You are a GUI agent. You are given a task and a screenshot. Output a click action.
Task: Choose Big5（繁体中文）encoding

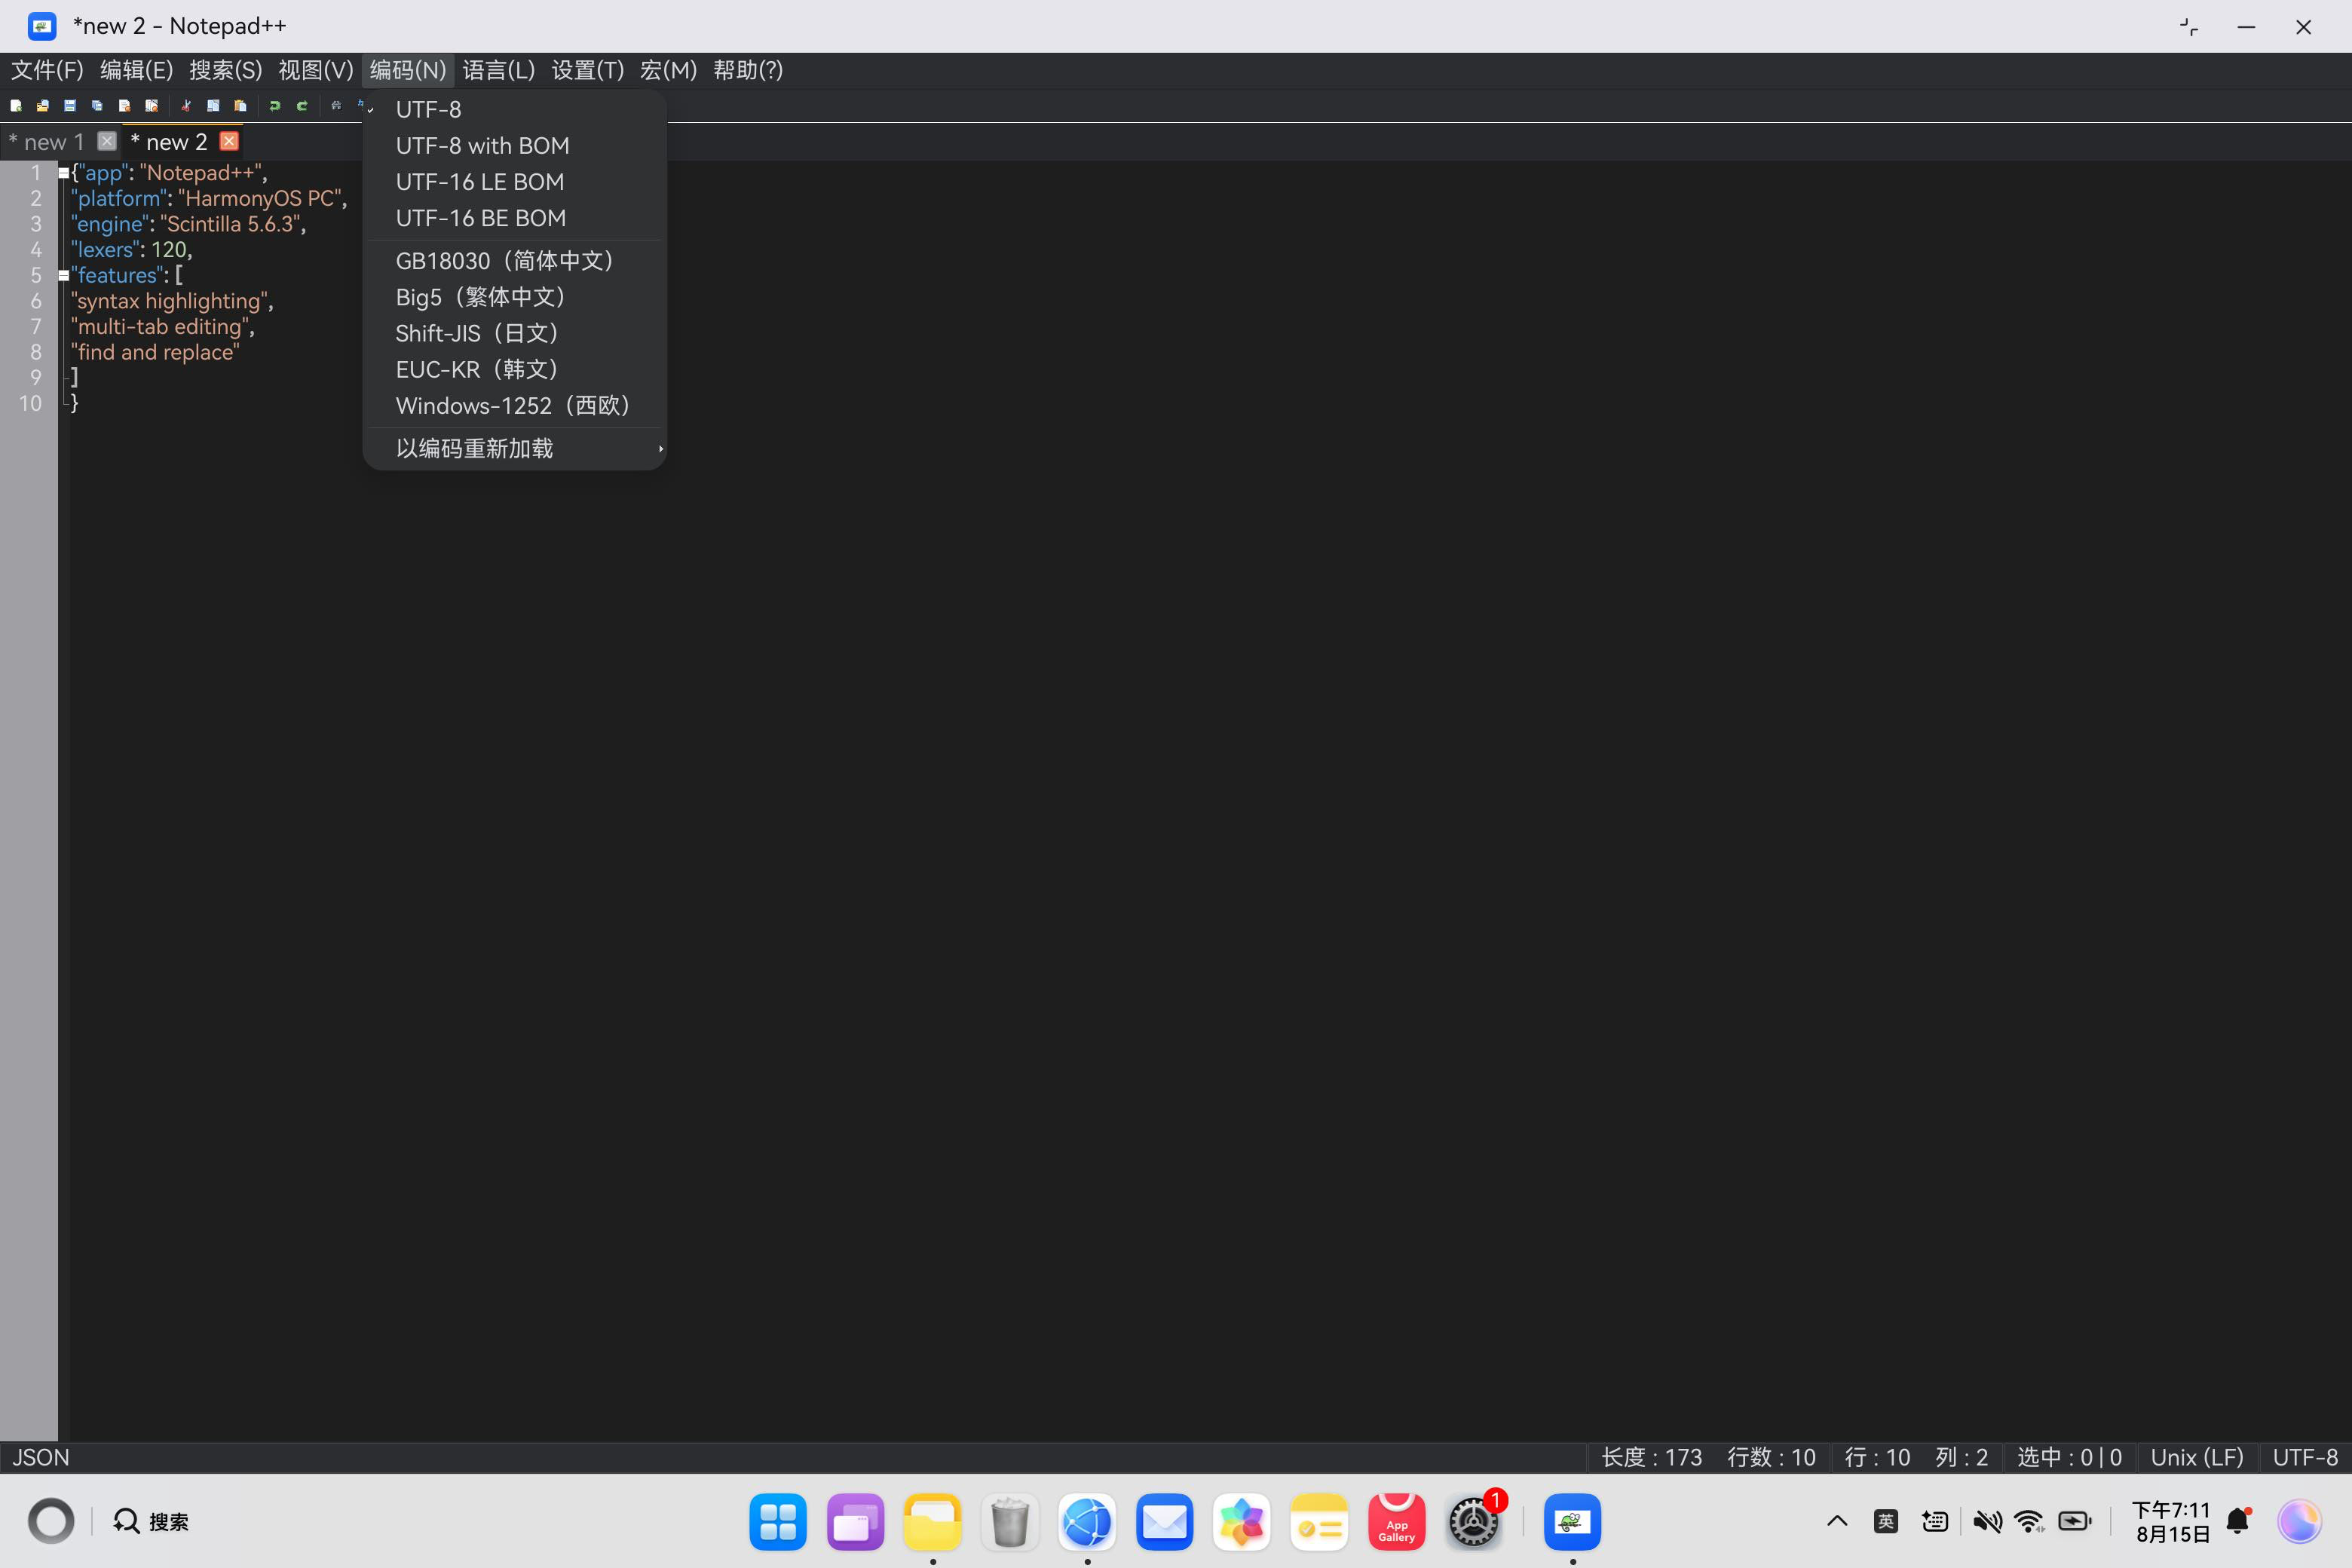515,296
